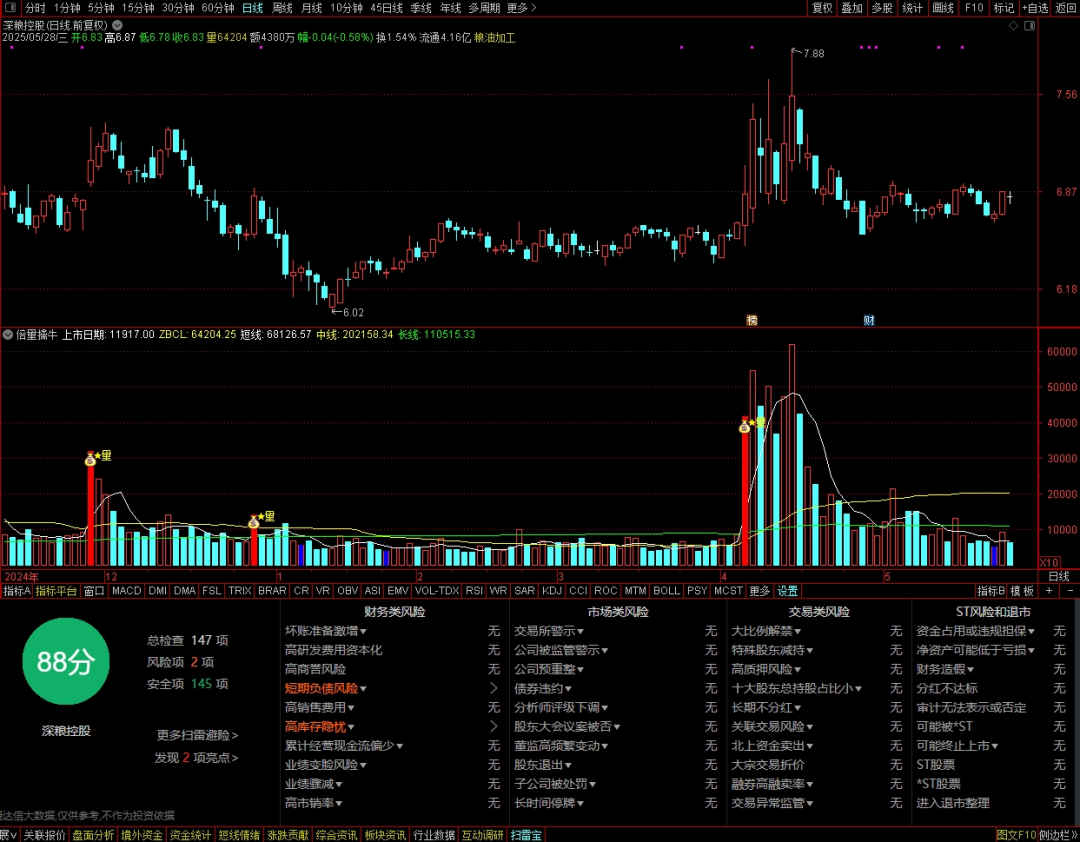The width and height of the screenshot is (1080, 842).
Task: Click the 图文F10 button
Action: [x=1016, y=835]
